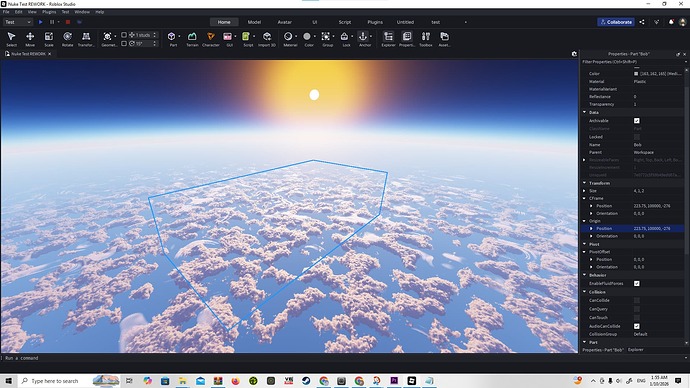Close the Nuke Test REWORK document tab

[50, 54]
